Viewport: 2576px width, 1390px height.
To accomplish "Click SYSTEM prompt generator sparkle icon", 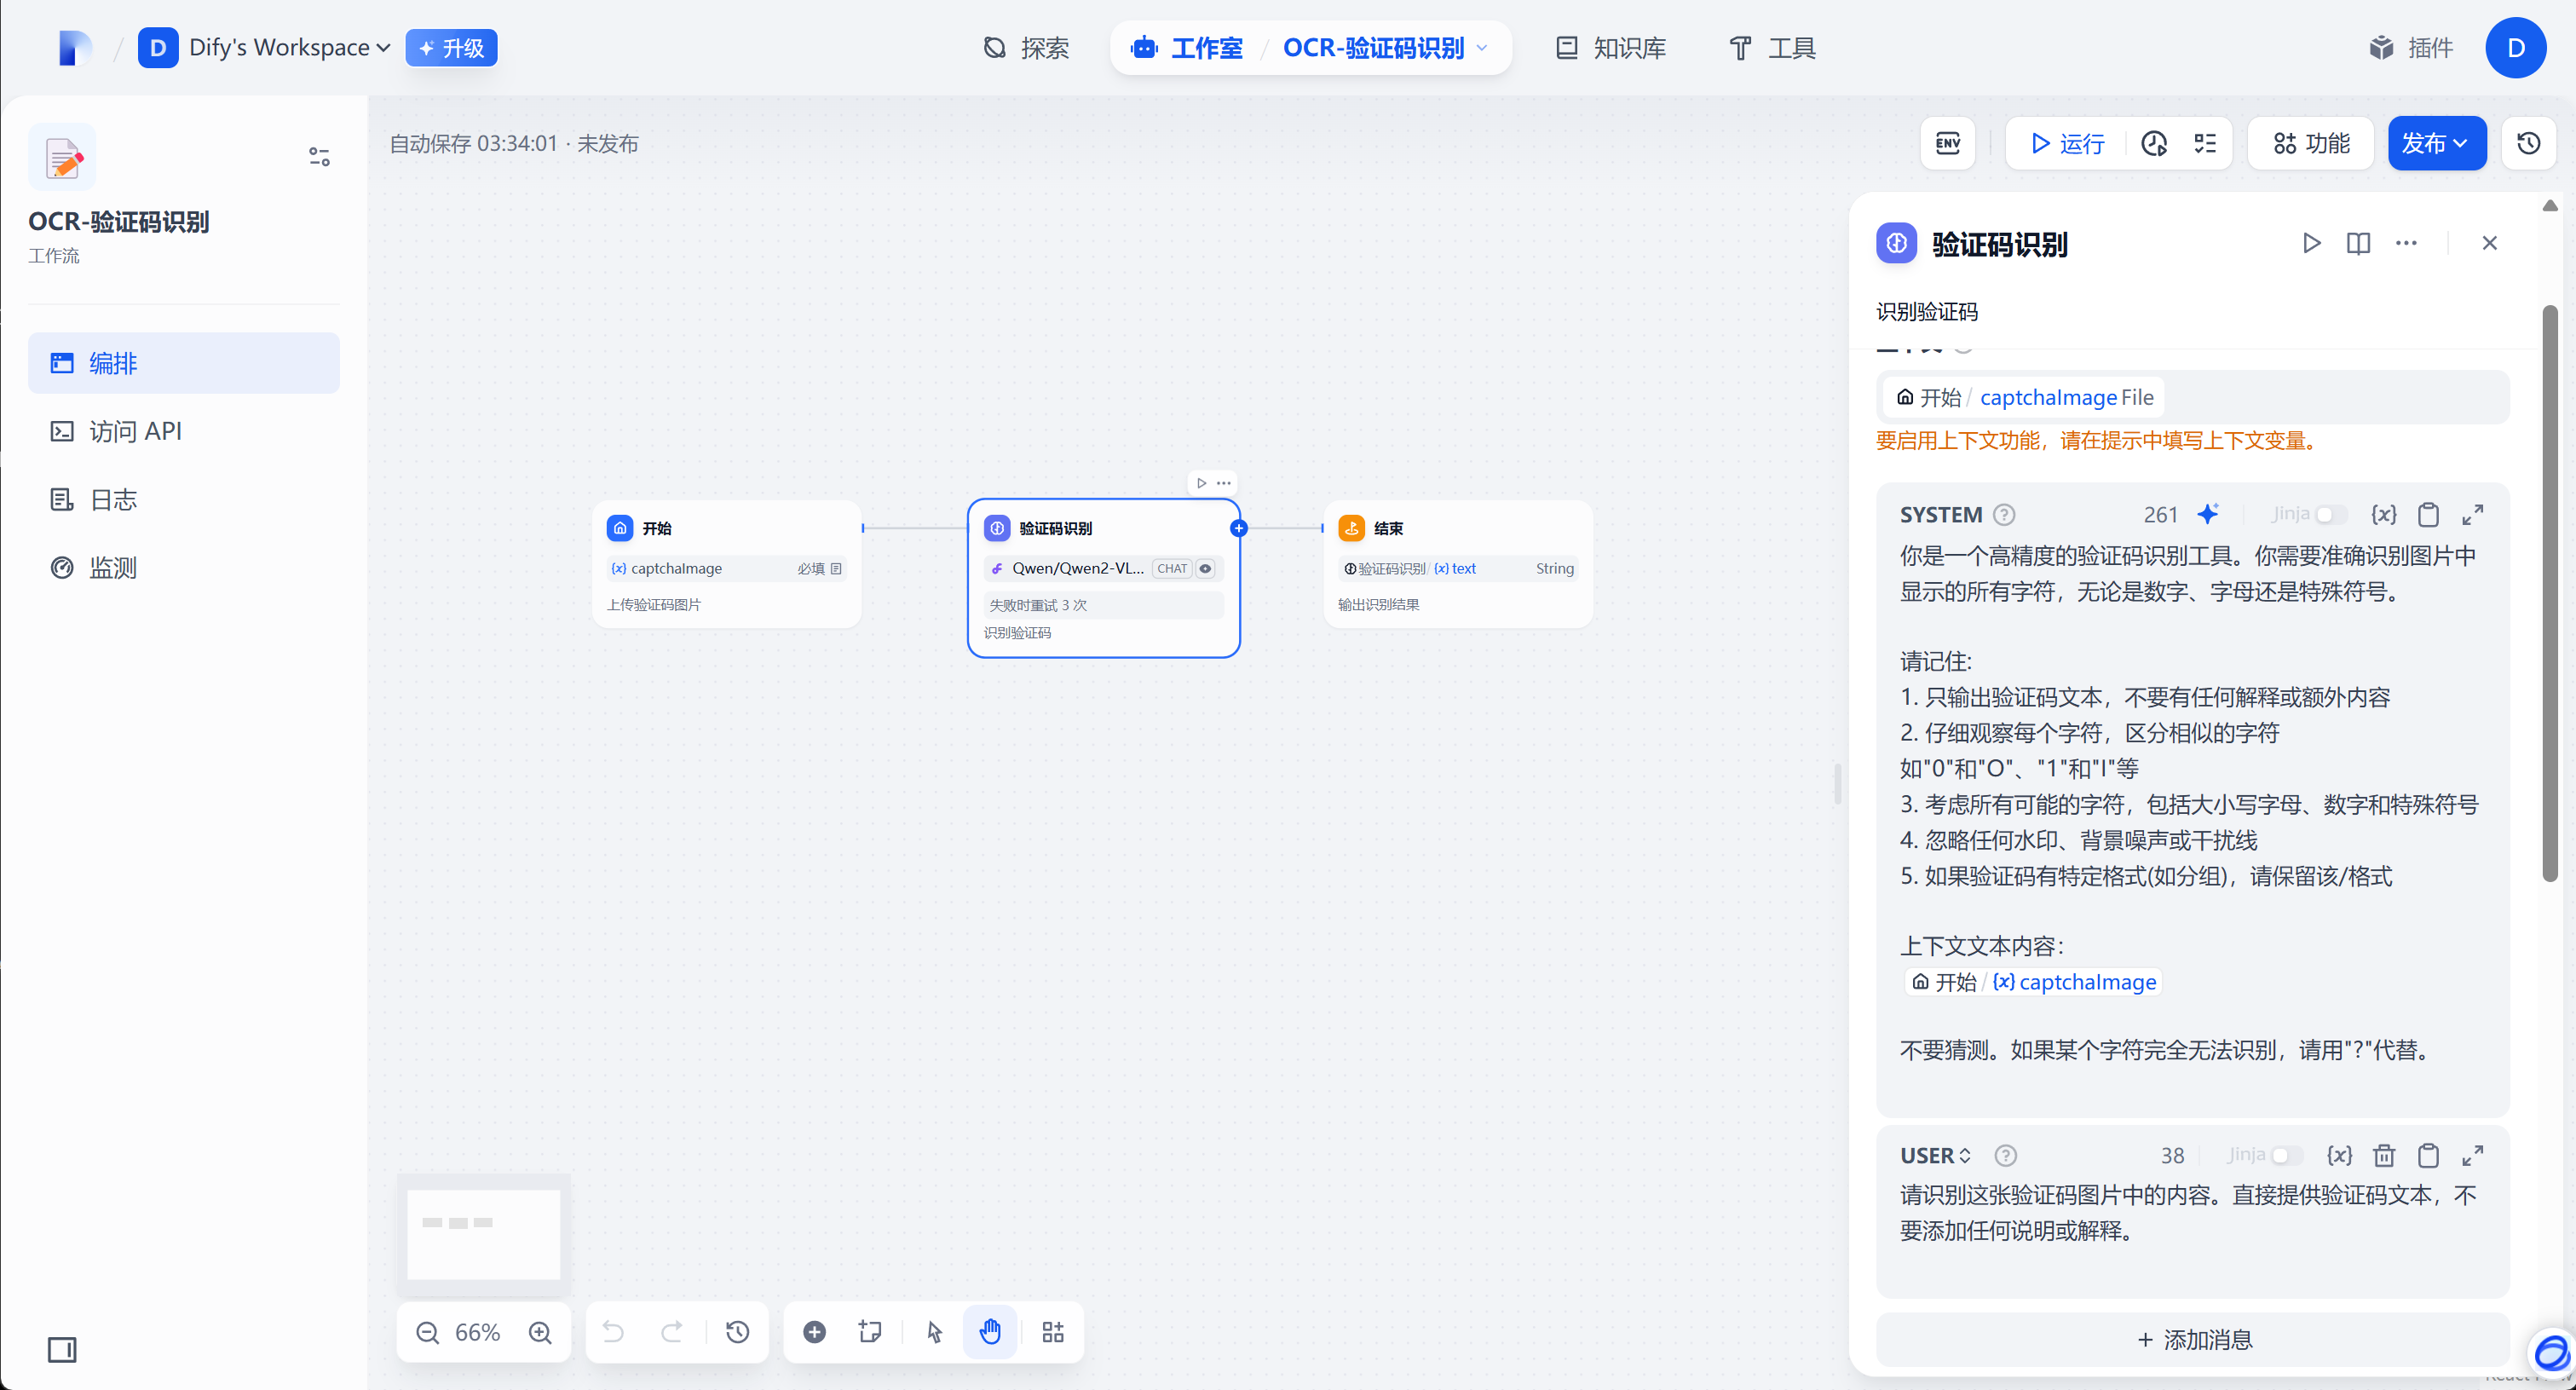I will click(2208, 514).
